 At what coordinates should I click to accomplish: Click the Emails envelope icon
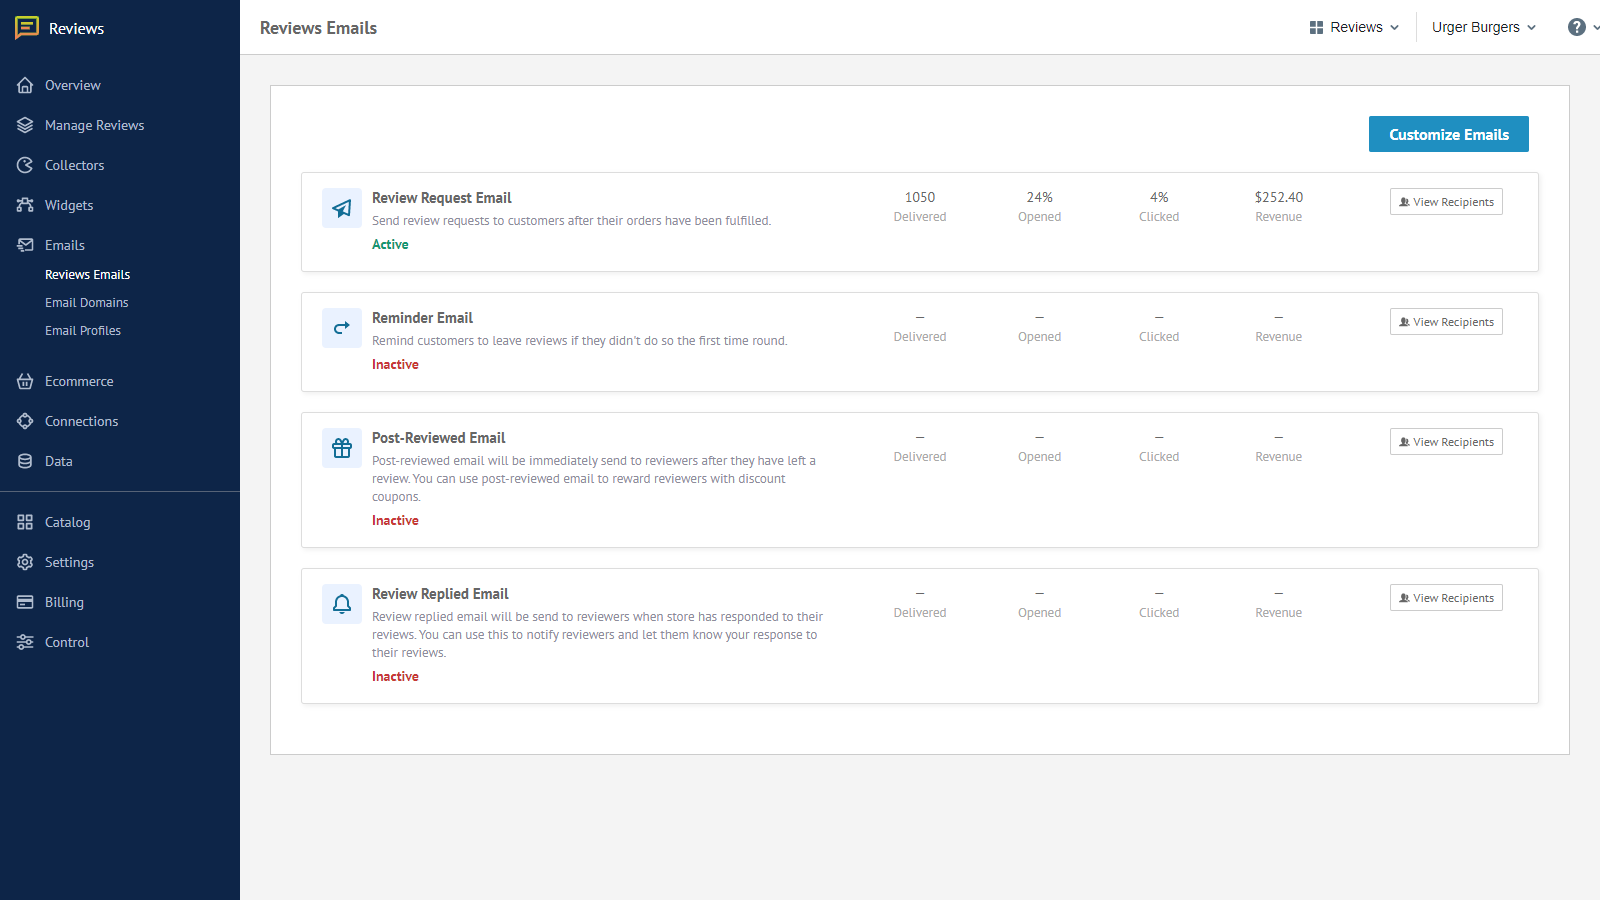(25, 245)
